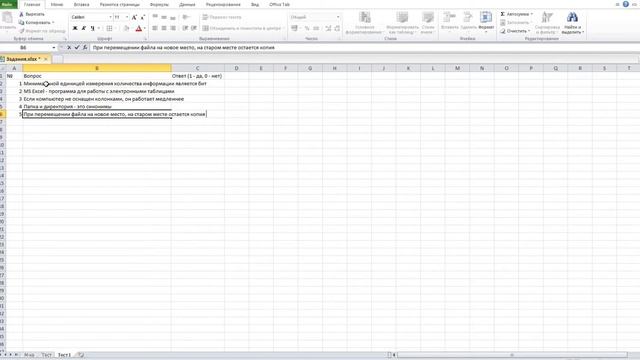This screenshot has width=640, height=360.
Task: Click the decrease decimal icon
Action: pyautogui.click(x=337, y=28)
